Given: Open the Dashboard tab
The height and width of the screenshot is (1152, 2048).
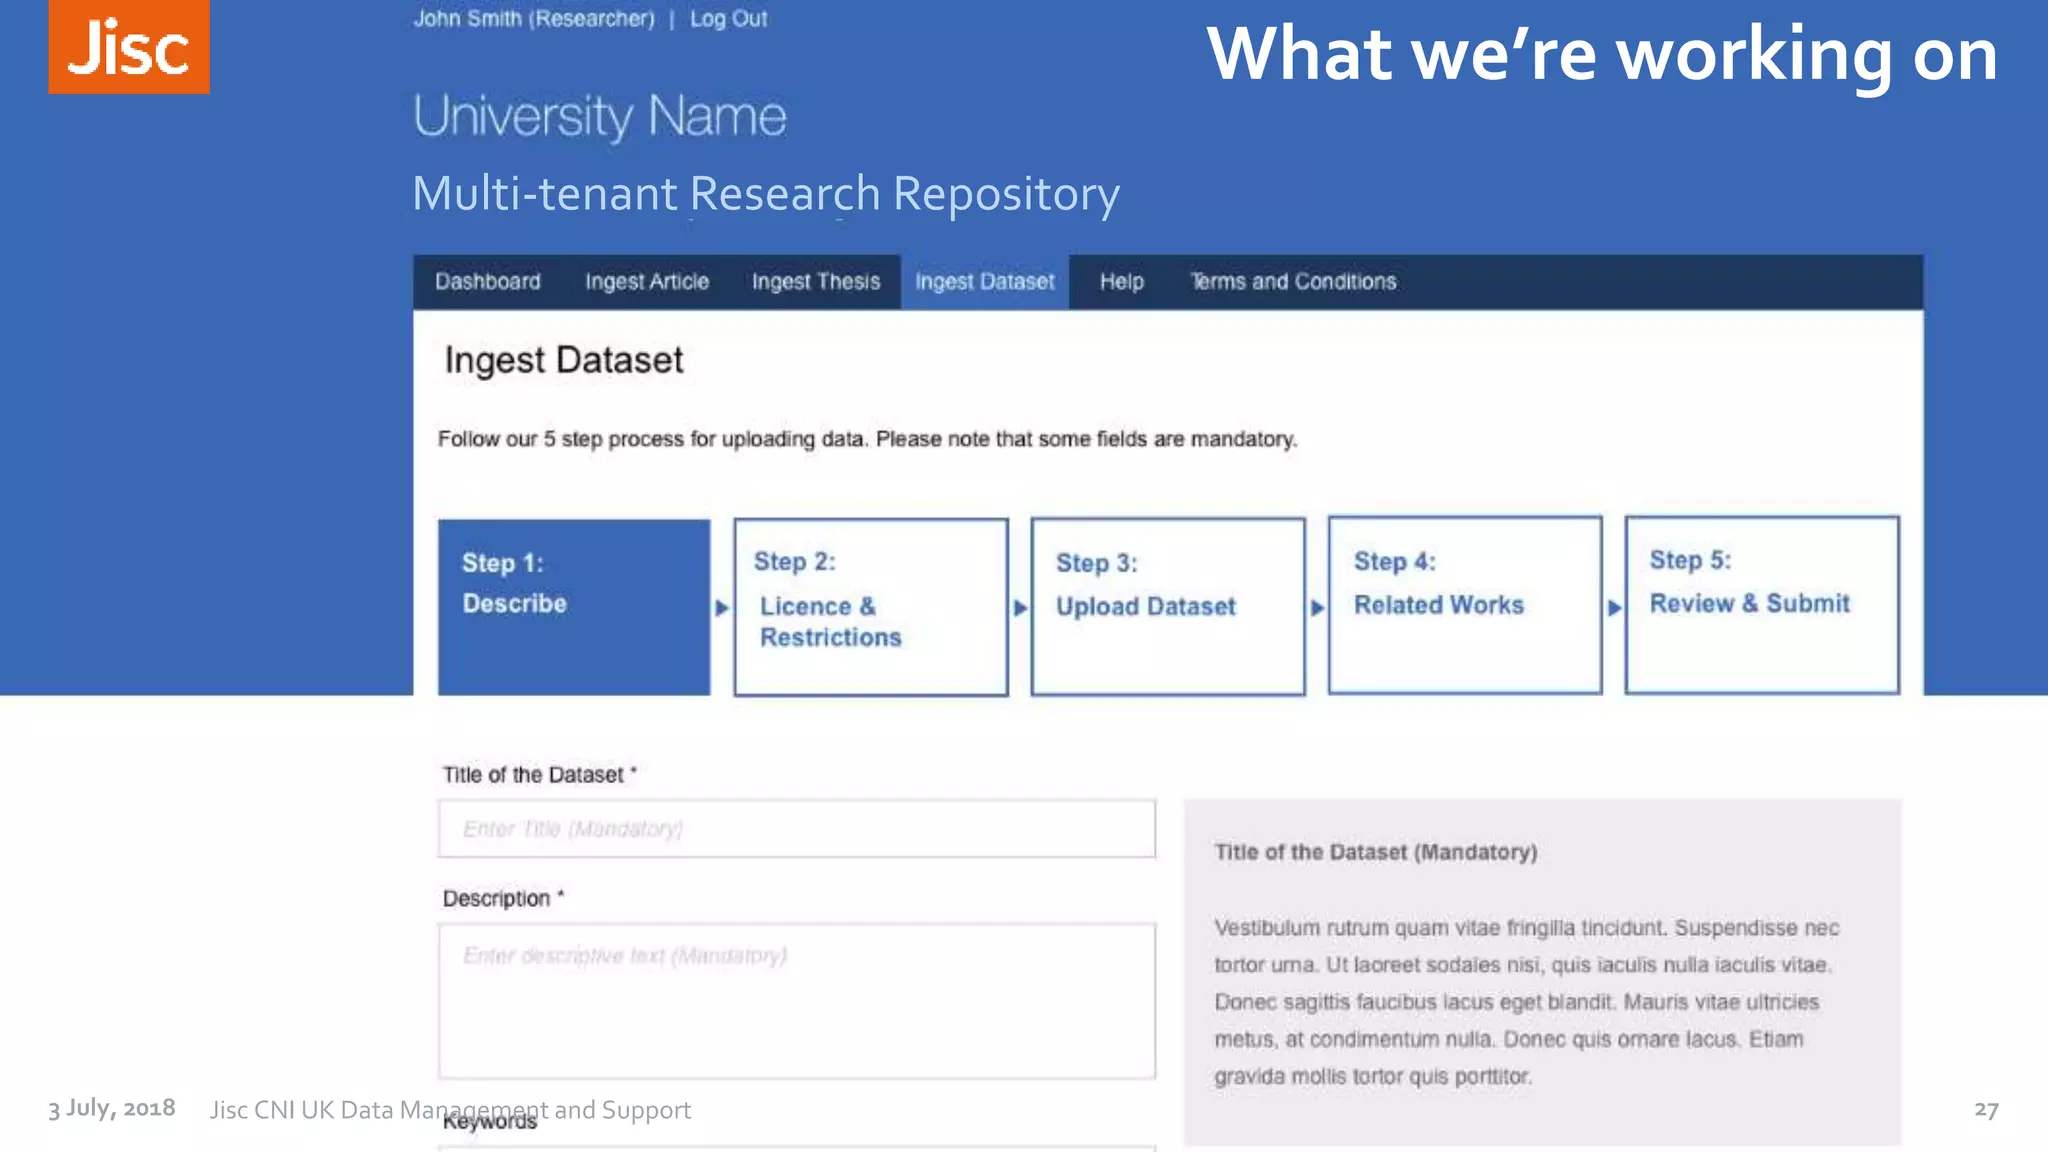Looking at the screenshot, I should (x=488, y=282).
